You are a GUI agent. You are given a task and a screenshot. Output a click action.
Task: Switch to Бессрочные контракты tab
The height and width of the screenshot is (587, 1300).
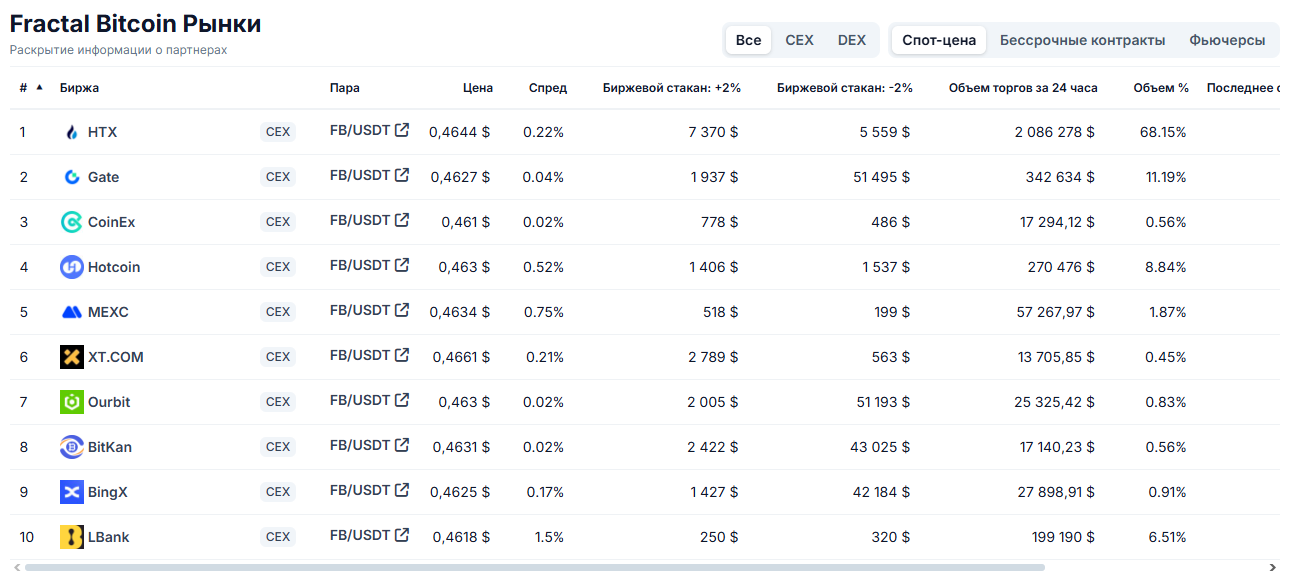(x=1082, y=40)
